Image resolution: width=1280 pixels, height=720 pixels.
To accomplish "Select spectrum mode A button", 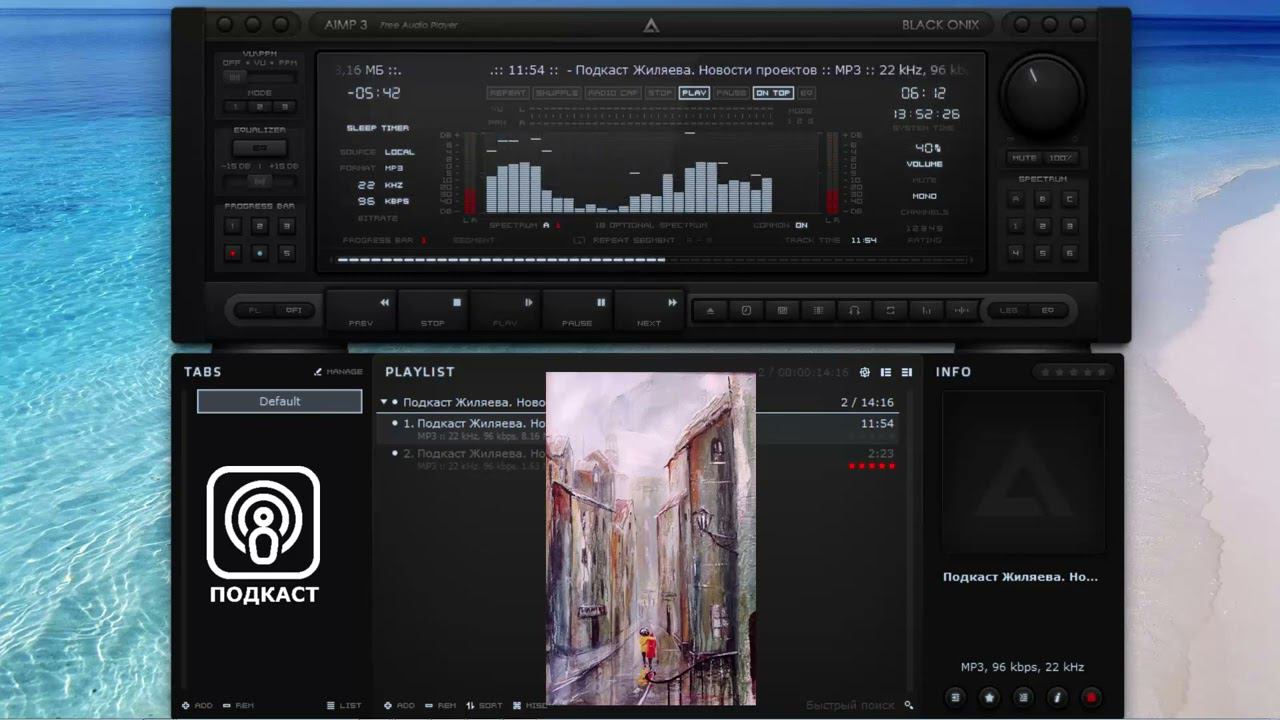I will point(1016,199).
